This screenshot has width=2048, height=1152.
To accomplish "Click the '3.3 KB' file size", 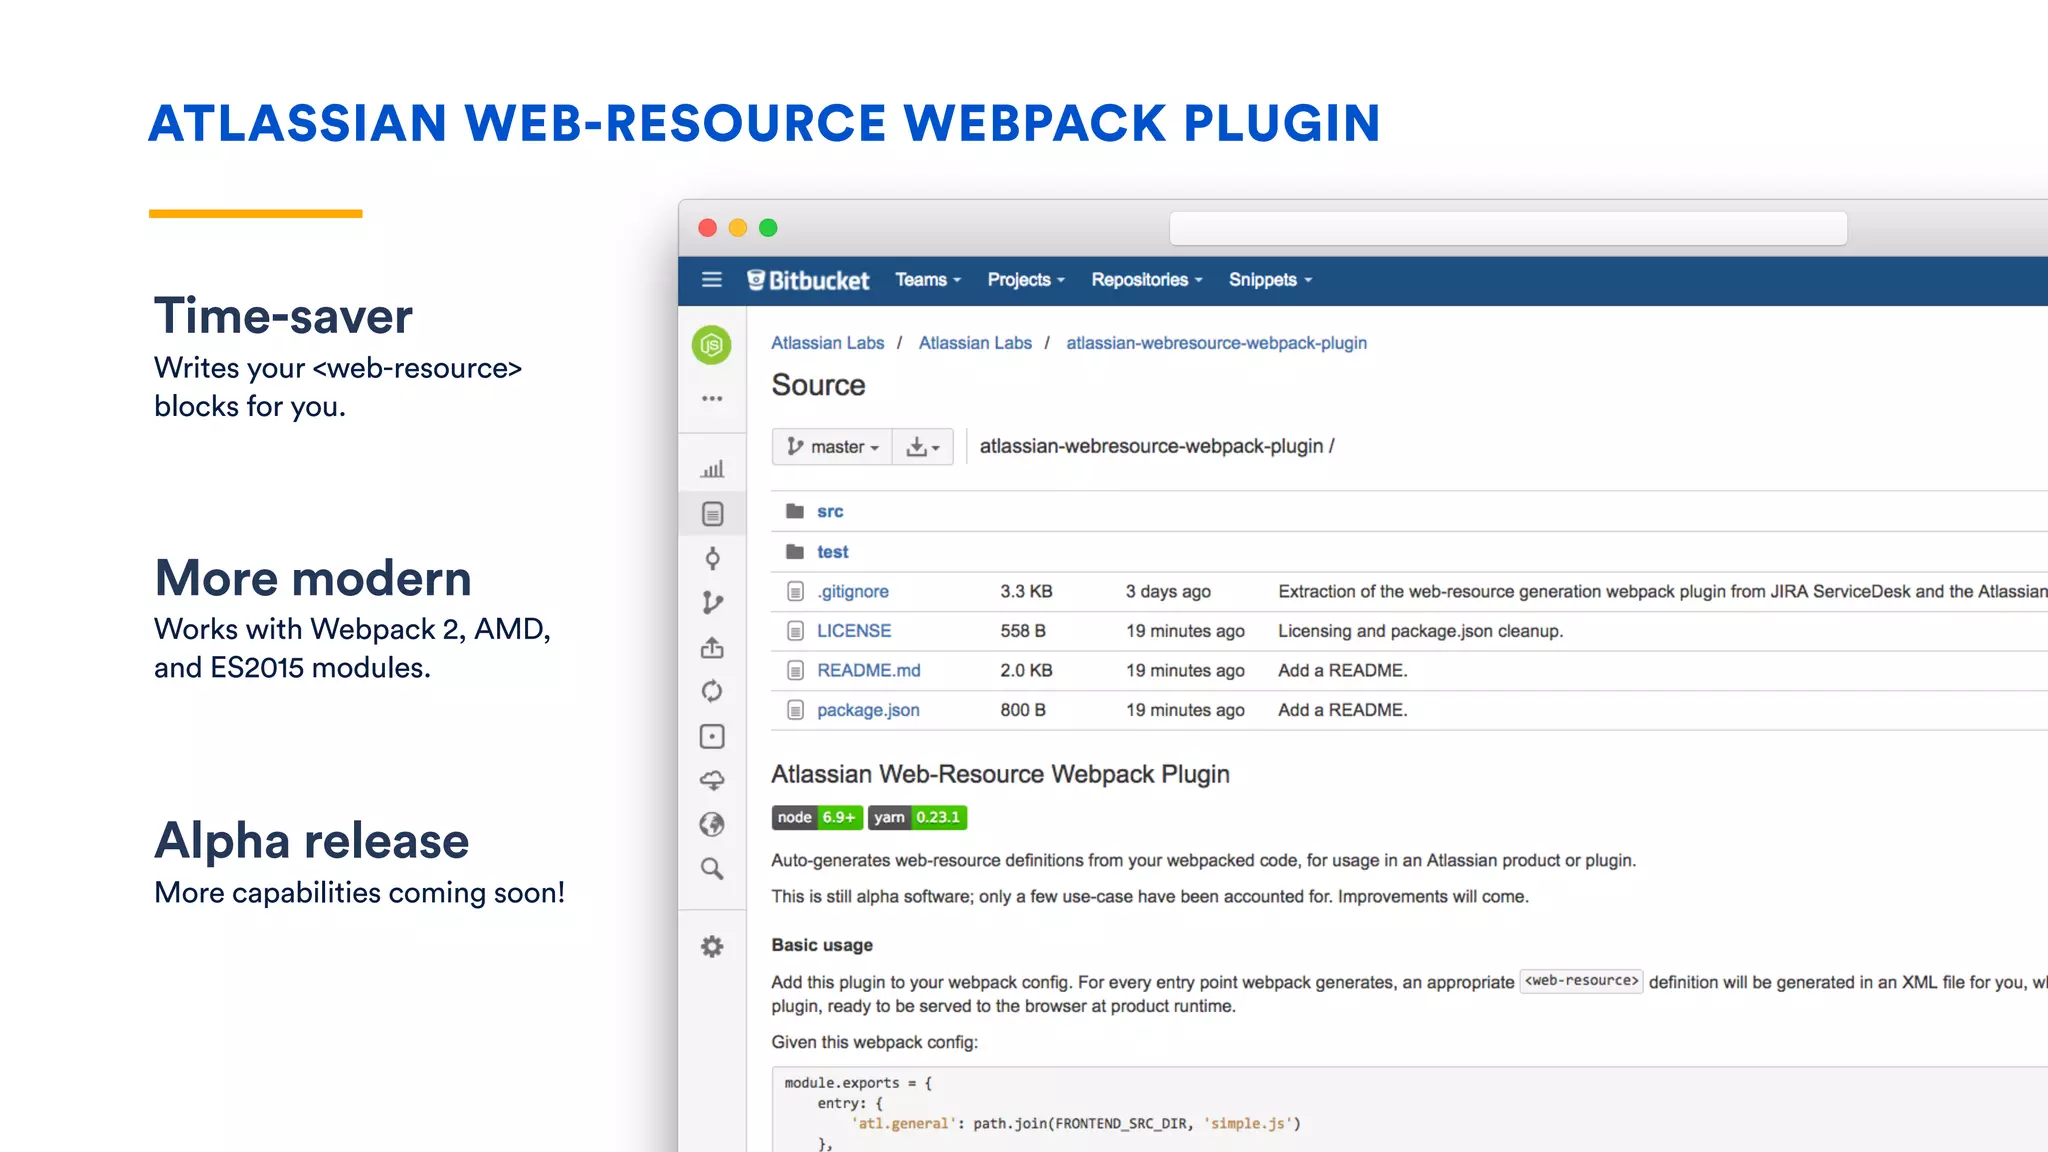I will tap(1026, 591).
